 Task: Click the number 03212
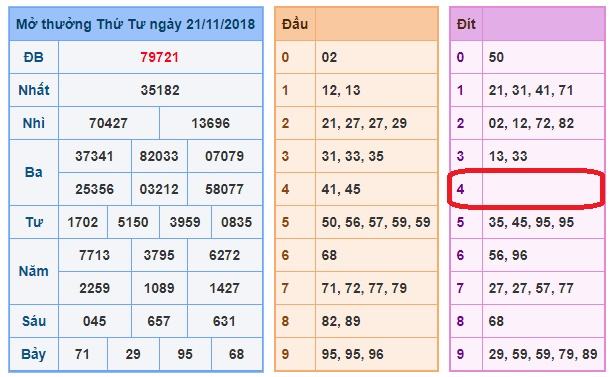[159, 189]
